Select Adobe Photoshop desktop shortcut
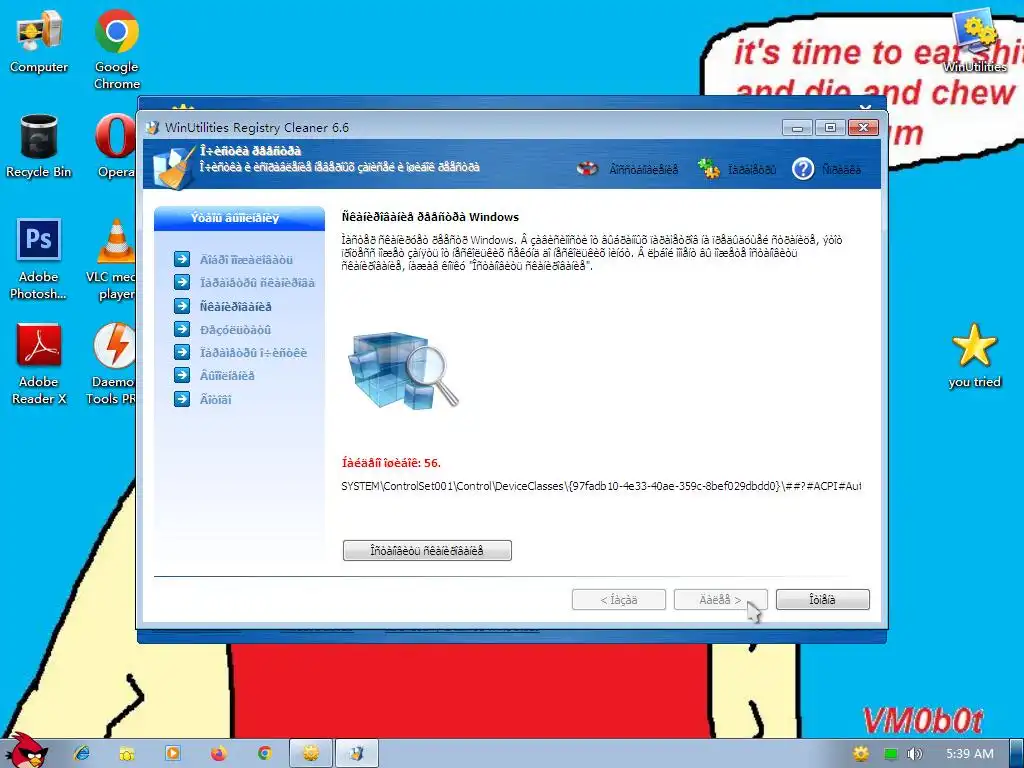 [39, 259]
